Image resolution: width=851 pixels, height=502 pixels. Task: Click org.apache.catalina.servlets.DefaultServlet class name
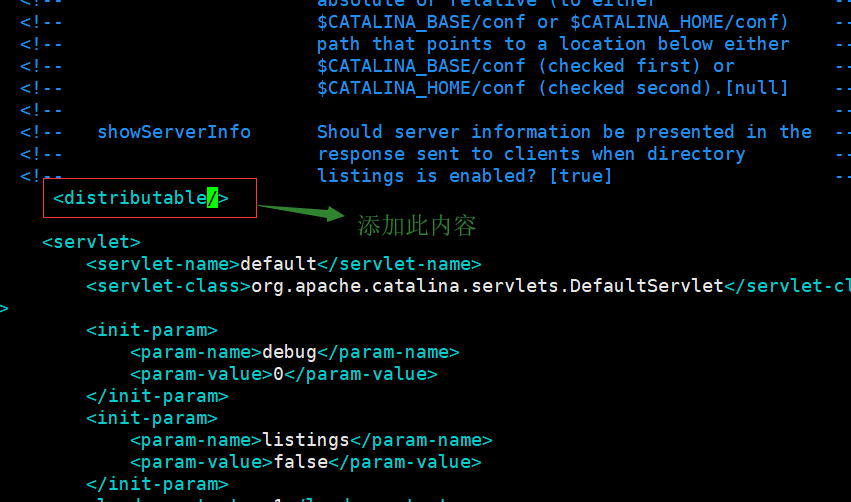(x=487, y=286)
